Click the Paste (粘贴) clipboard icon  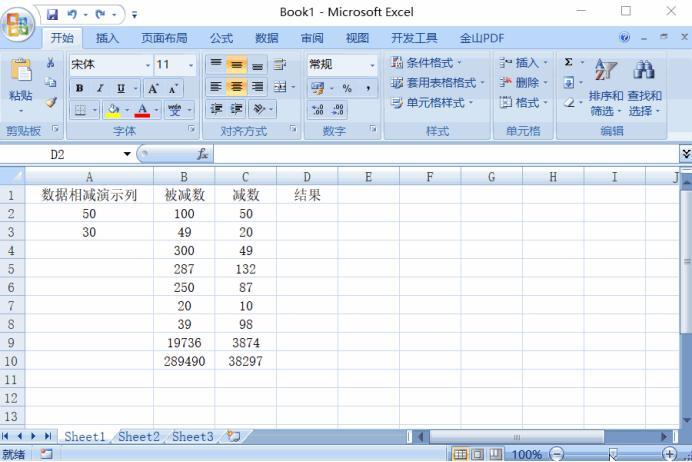21,71
